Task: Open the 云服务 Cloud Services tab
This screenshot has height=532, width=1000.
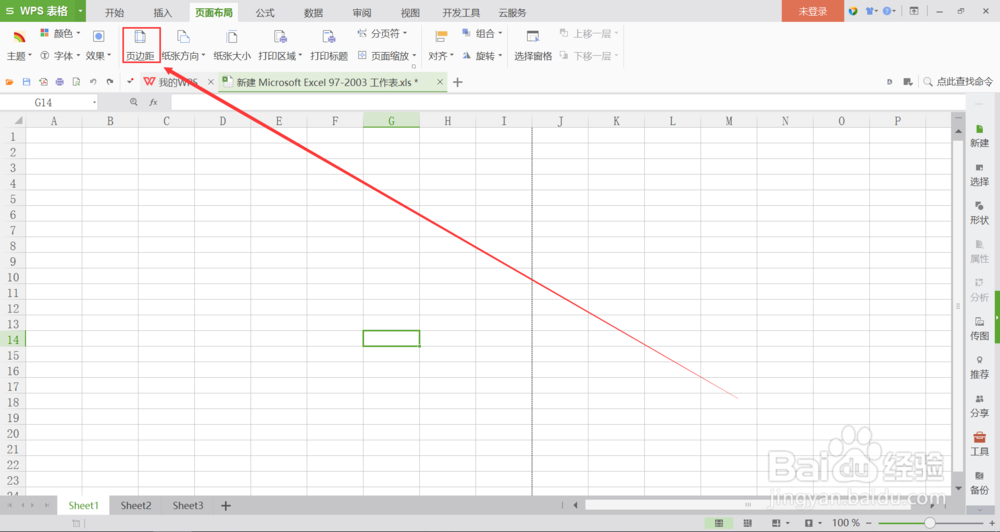Action: click(x=512, y=12)
